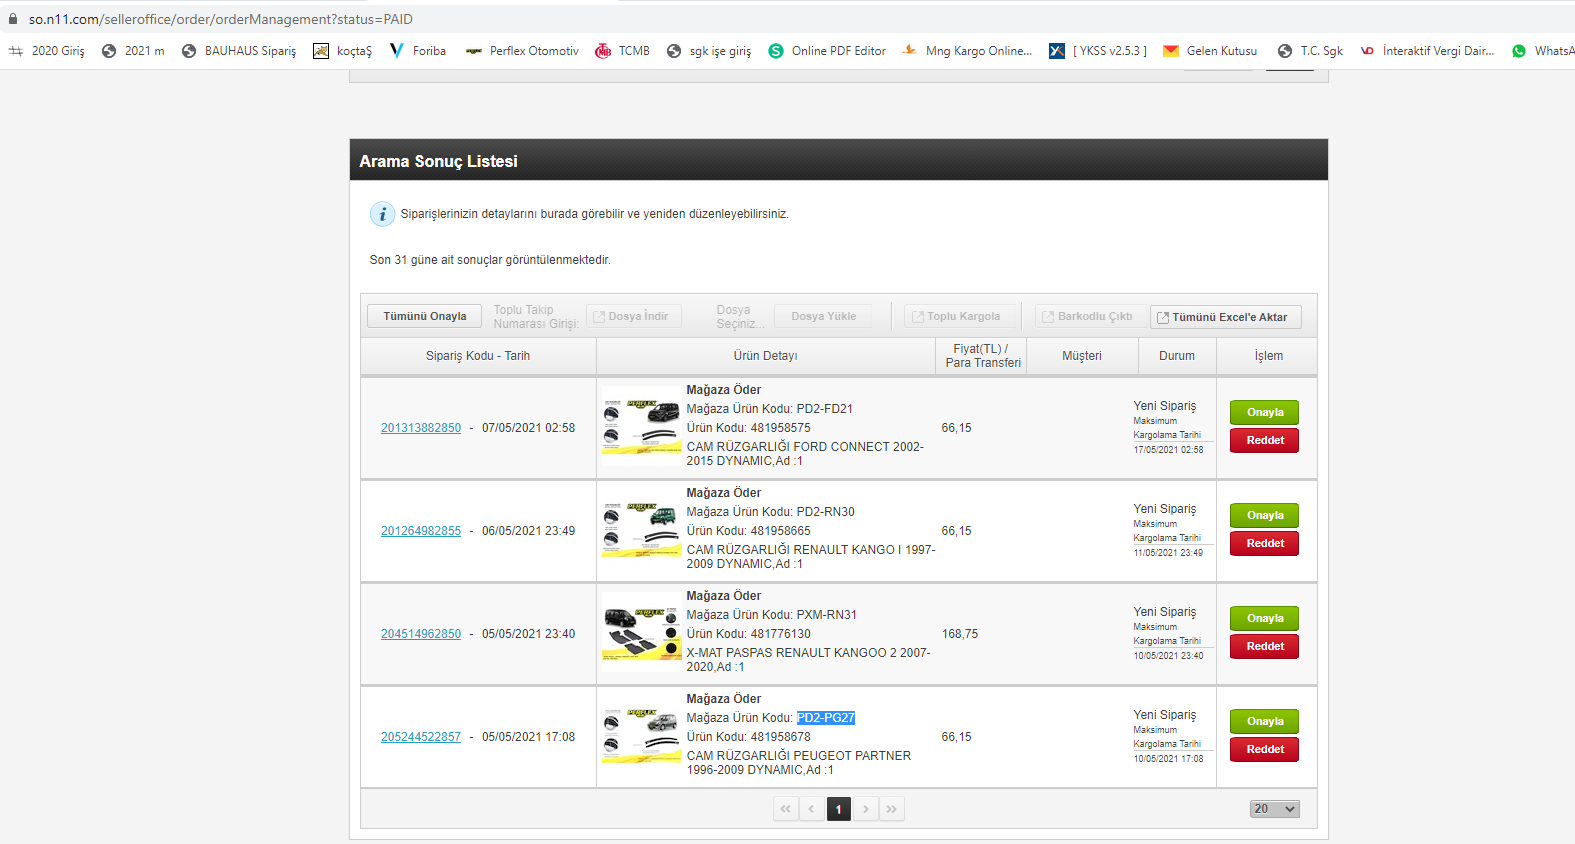The image size is (1575, 844).
Task: Open the YKSS v2.5.3 bookmark
Action: (x=1098, y=51)
